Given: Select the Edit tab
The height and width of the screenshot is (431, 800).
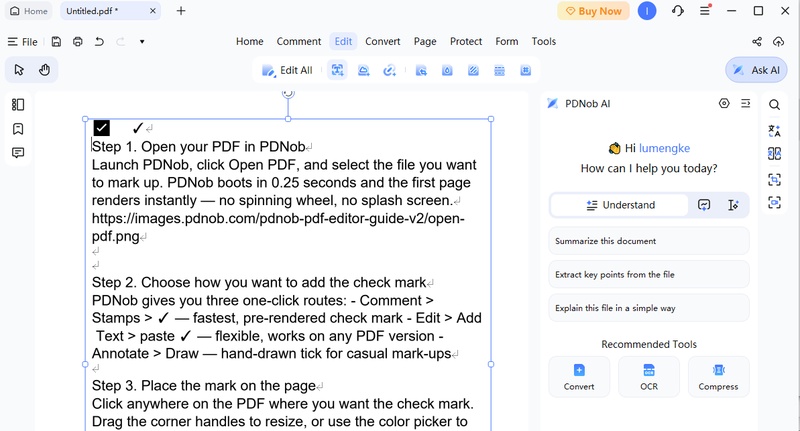Looking at the screenshot, I should [x=343, y=41].
